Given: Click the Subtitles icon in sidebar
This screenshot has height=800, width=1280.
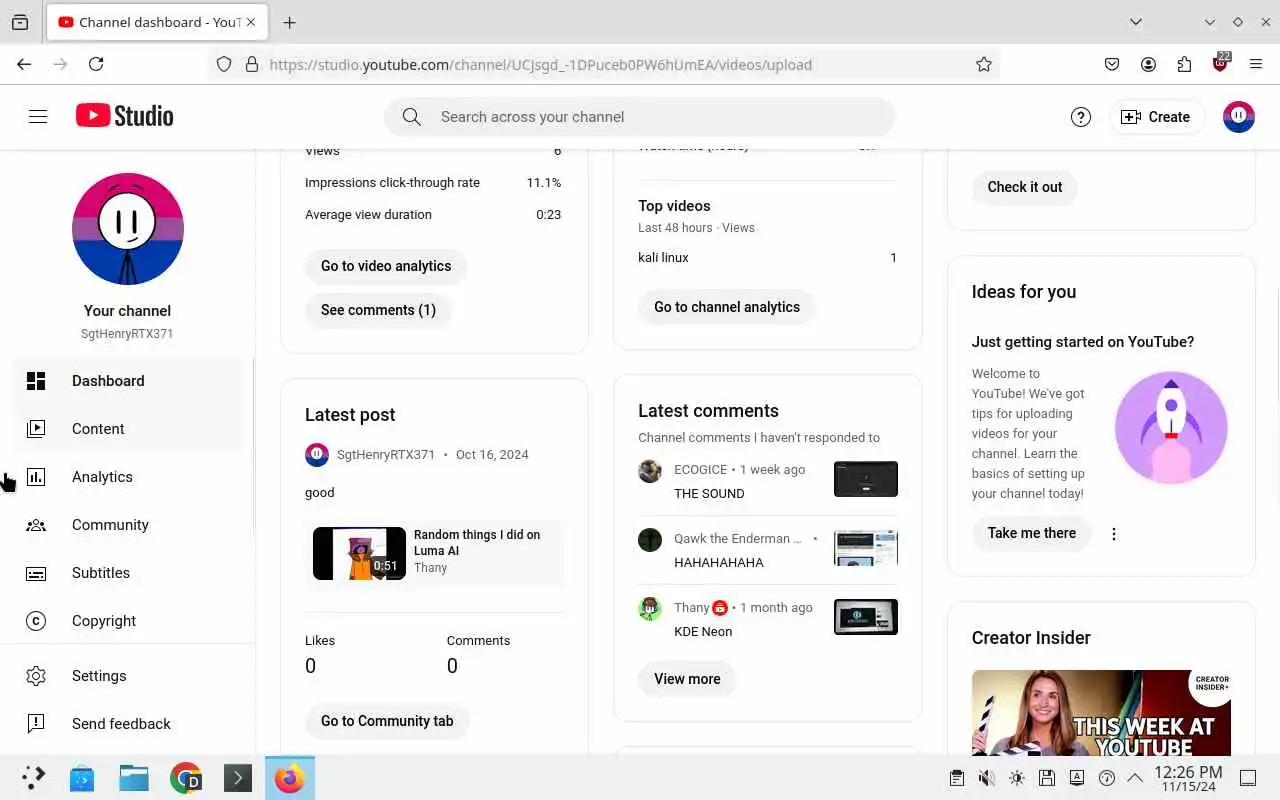Looking at the screenshot, I should click(x=36, y=573).
